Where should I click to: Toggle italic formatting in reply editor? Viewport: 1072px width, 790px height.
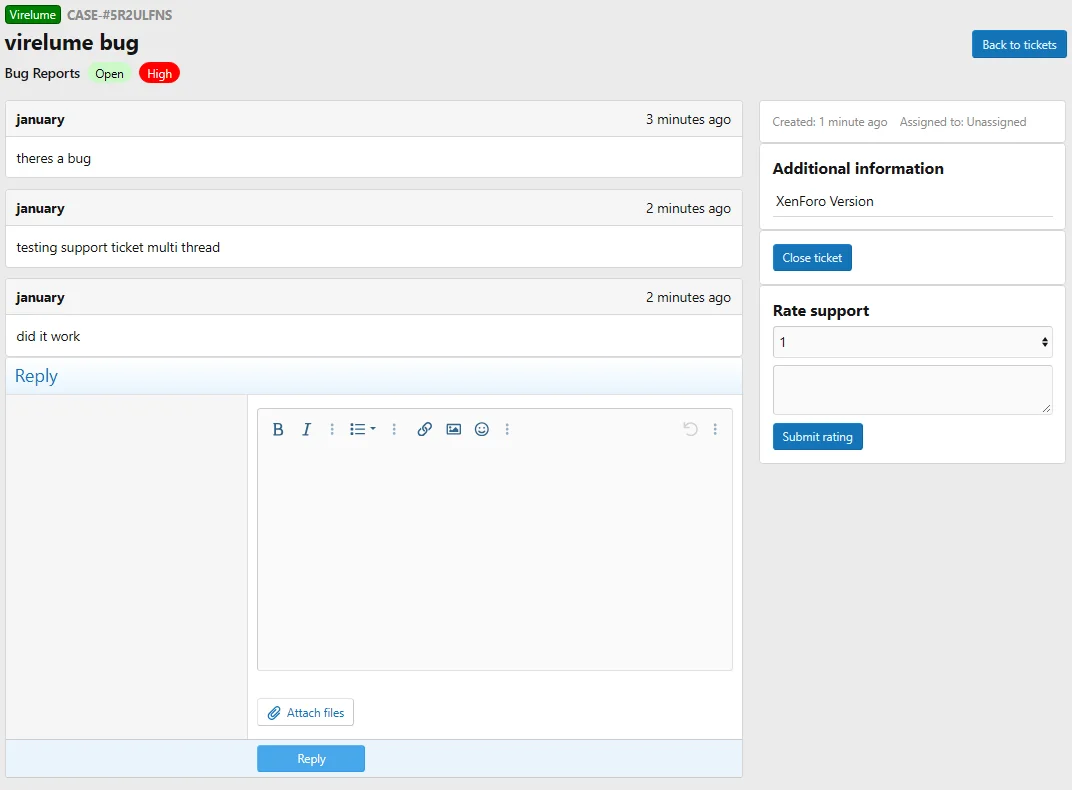click(306, 429)
